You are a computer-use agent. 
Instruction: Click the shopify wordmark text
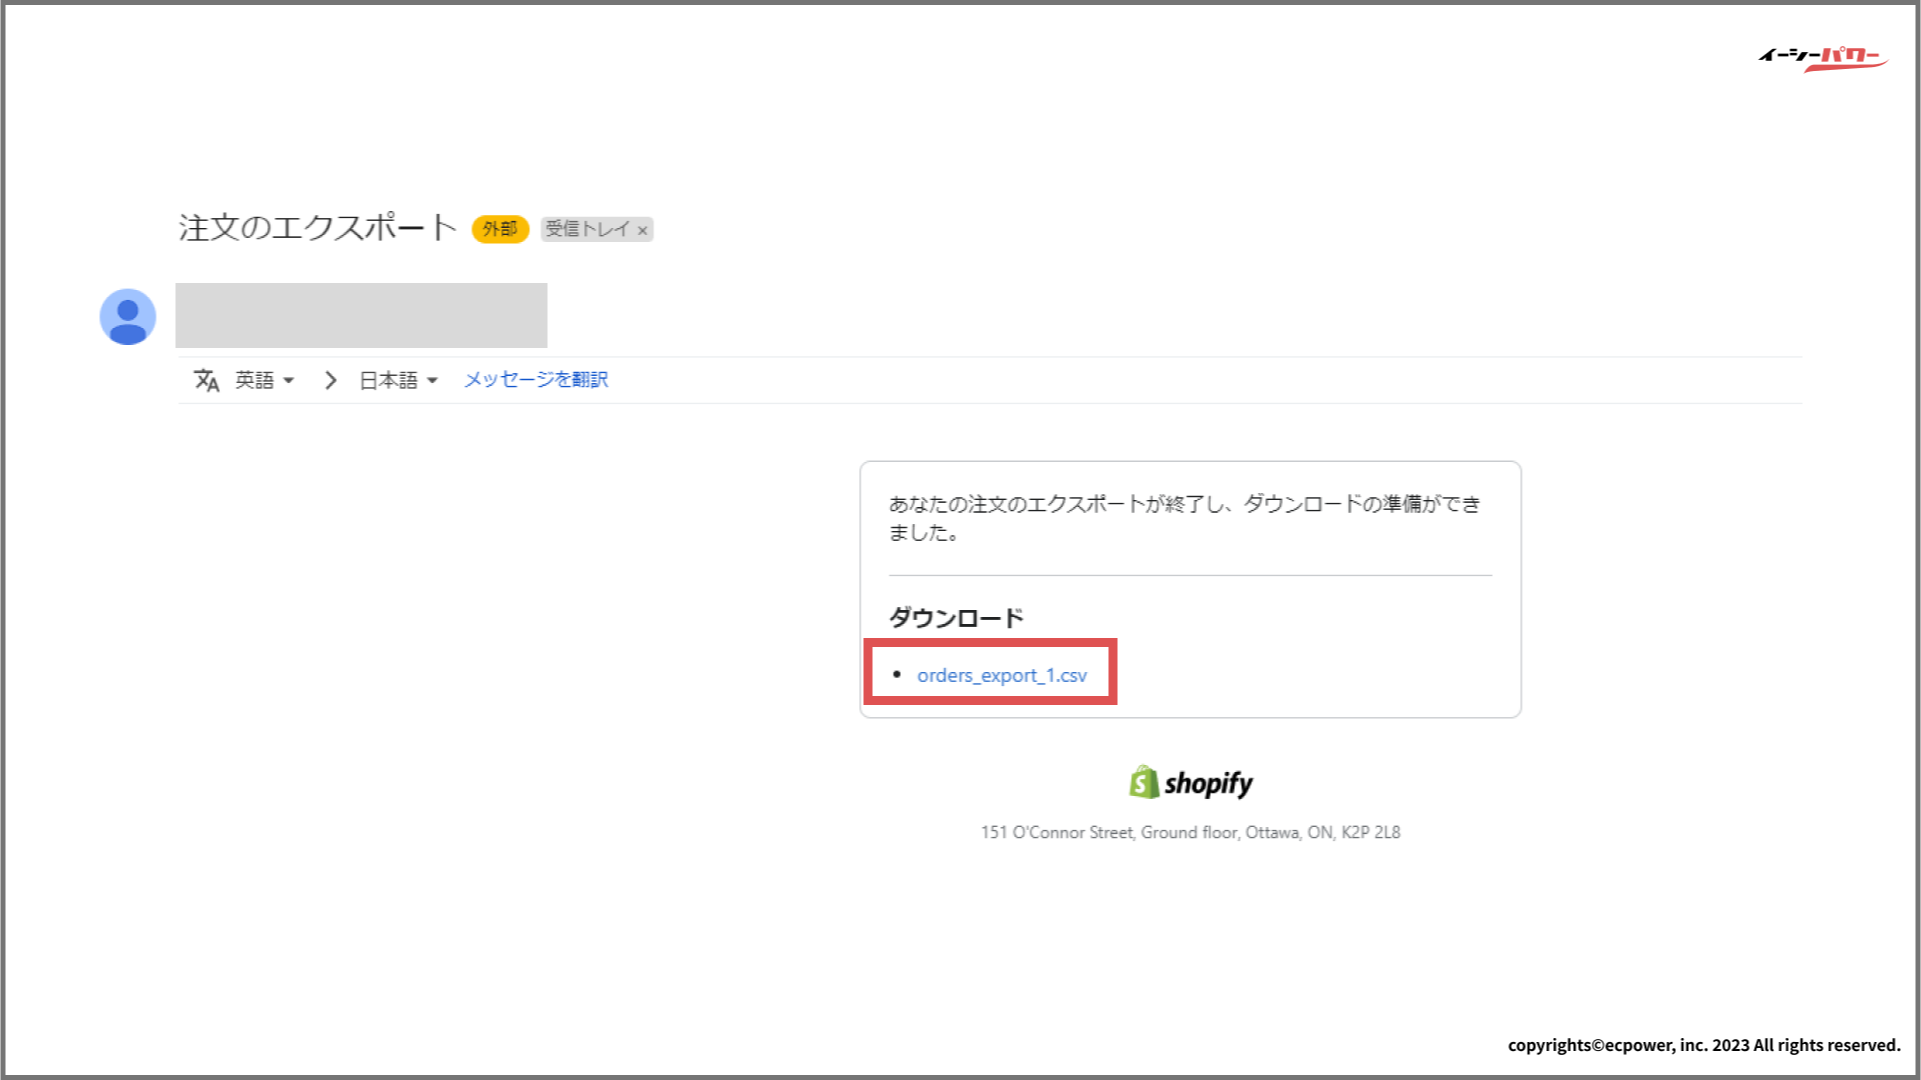tap(1208, 783)
